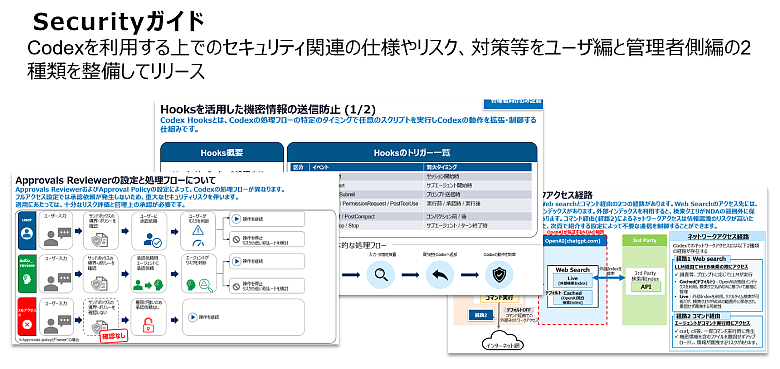Click the green auto_review head icon

tap(28, 279)
